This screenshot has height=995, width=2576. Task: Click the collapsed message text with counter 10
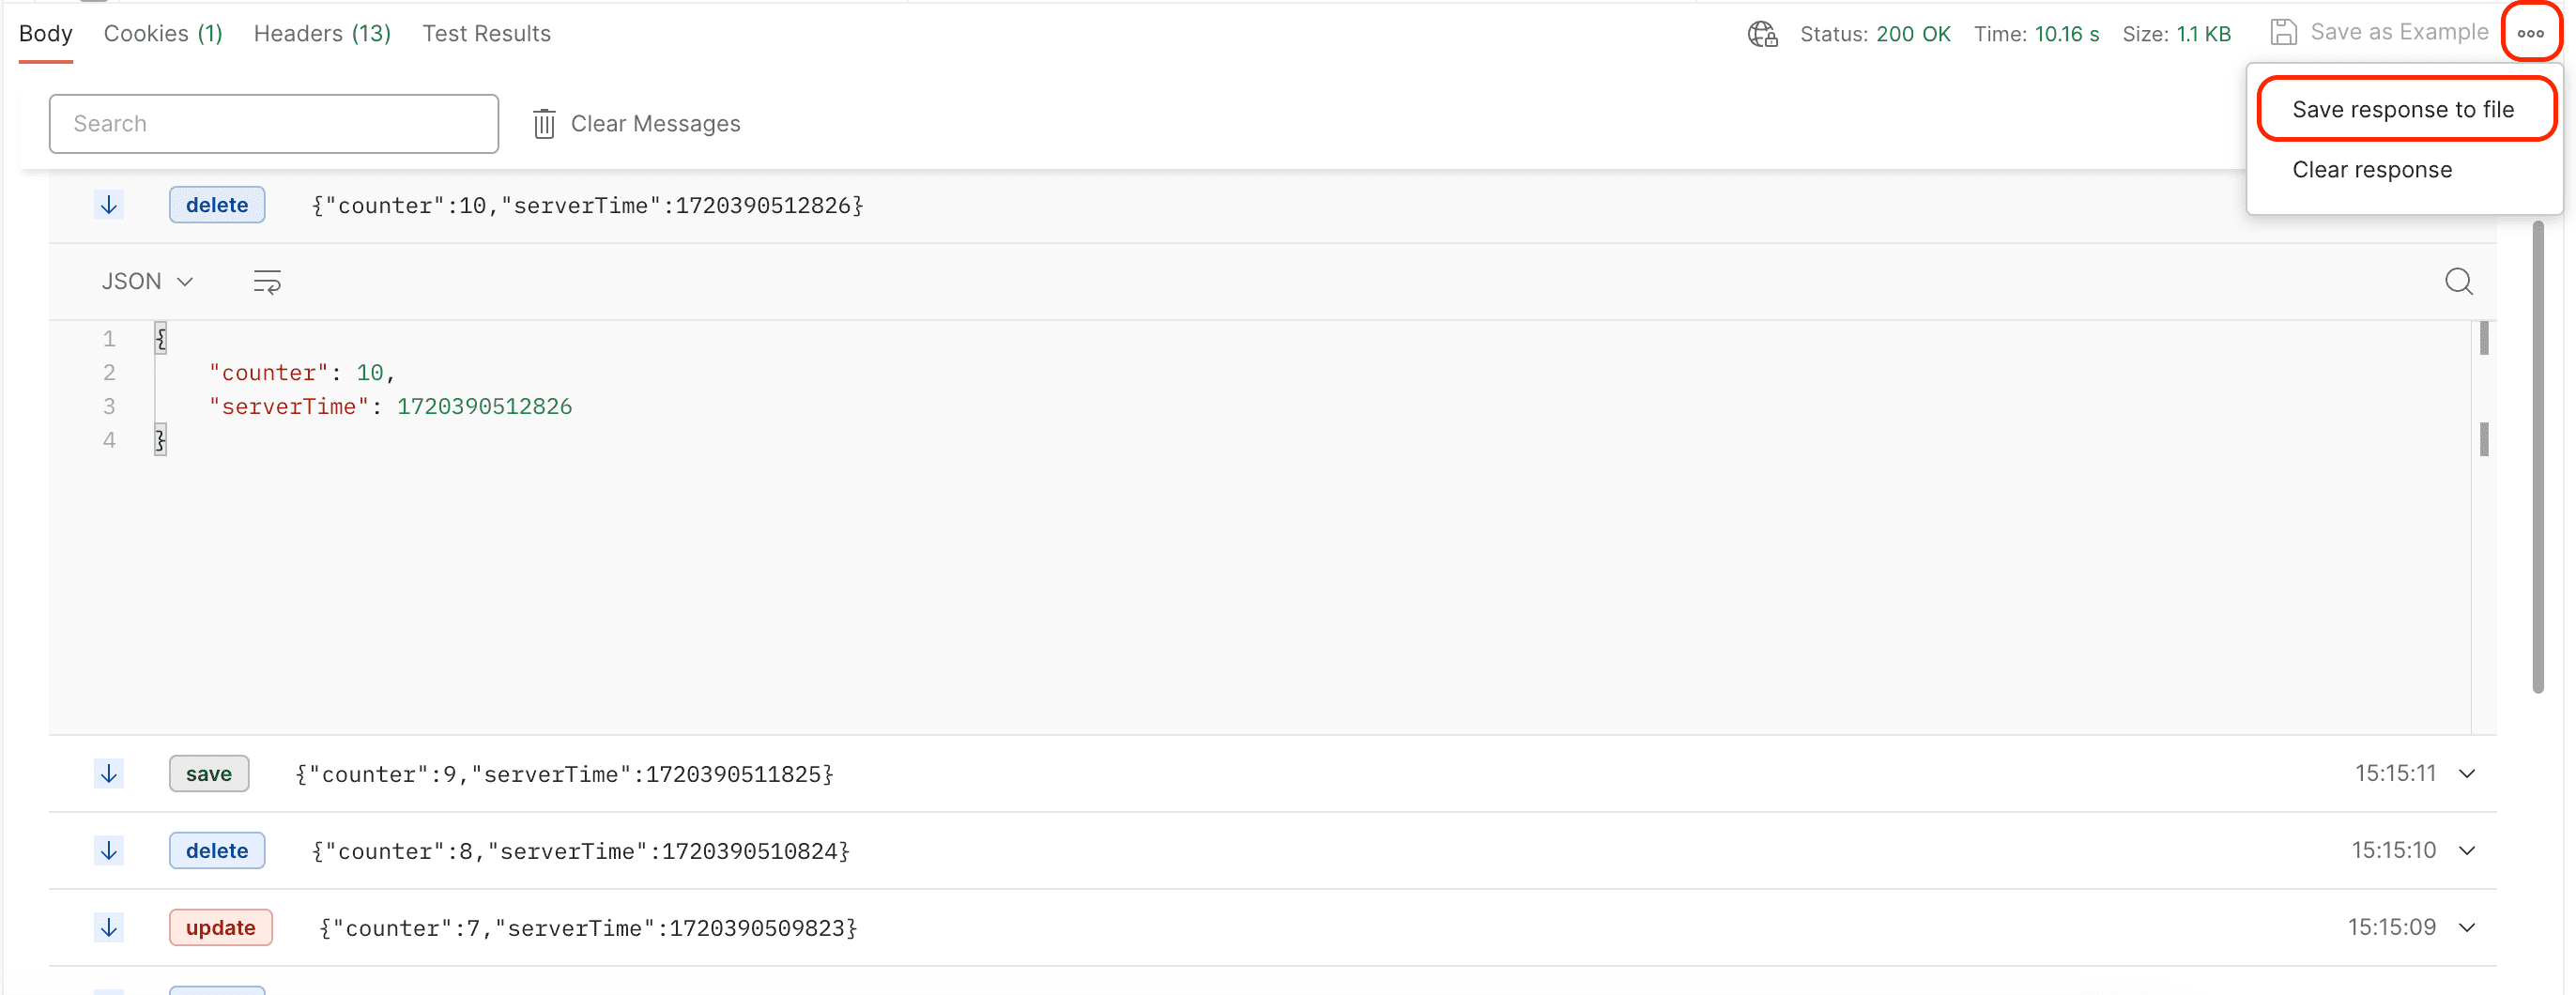(x=587, y=205)
